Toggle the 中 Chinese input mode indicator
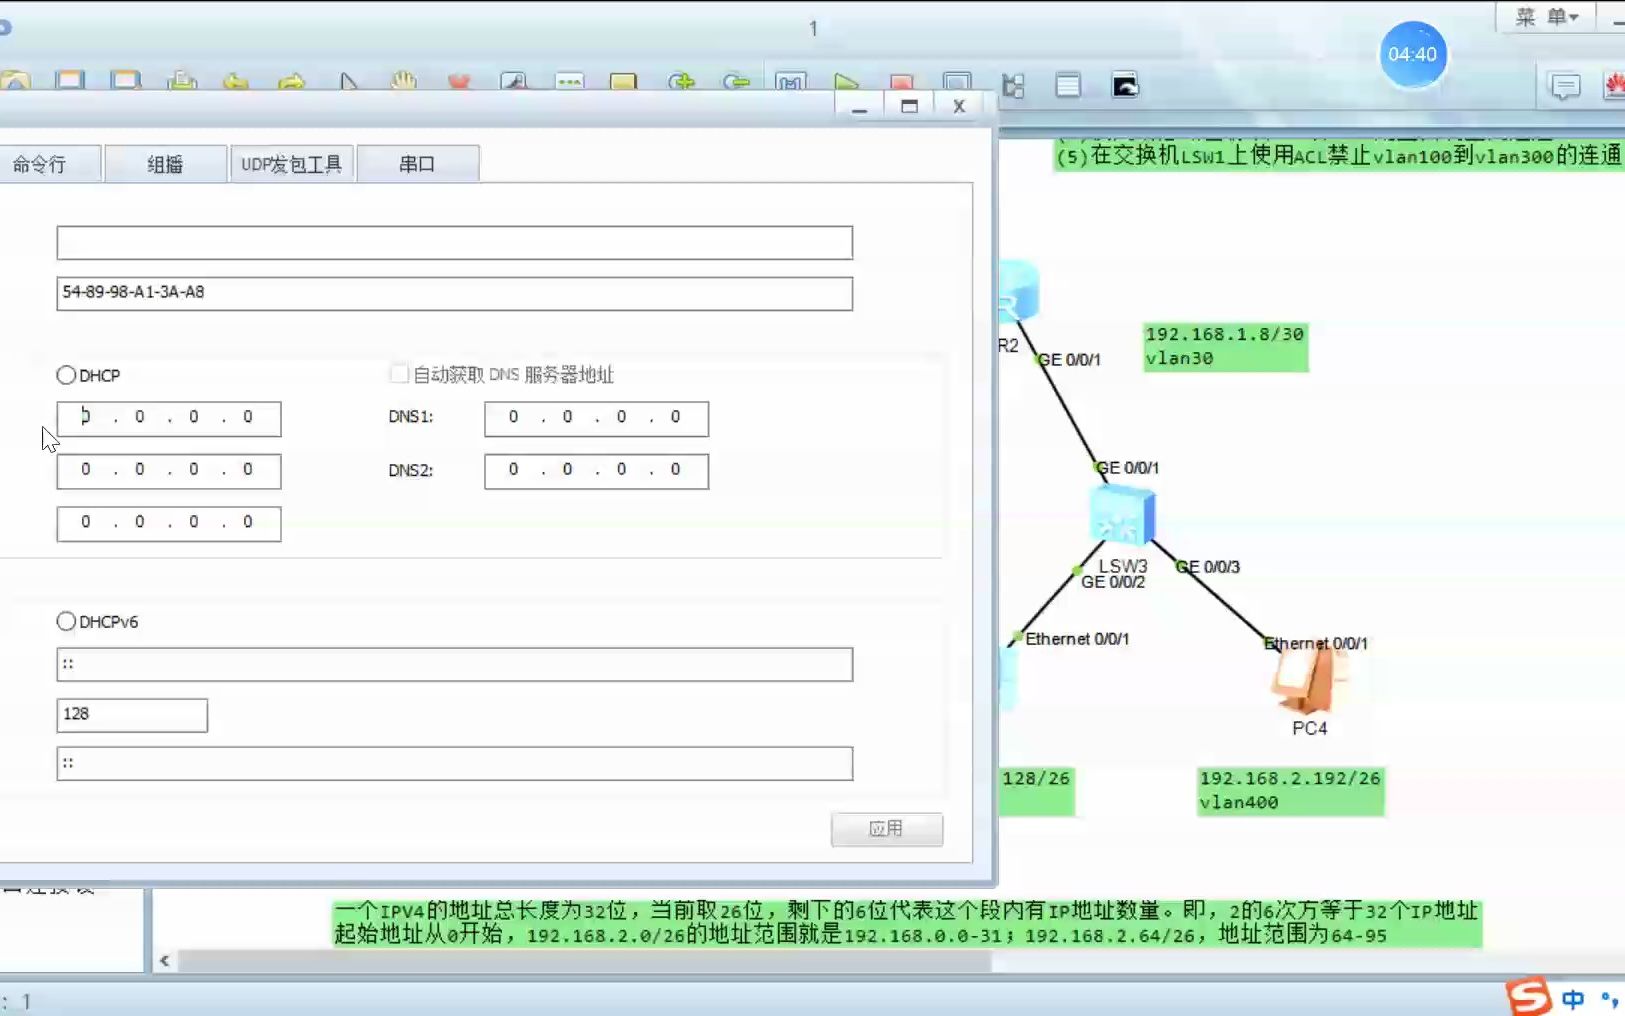The height and width of the screenshot is (1016, 1625). click(x=1573, y=999)
